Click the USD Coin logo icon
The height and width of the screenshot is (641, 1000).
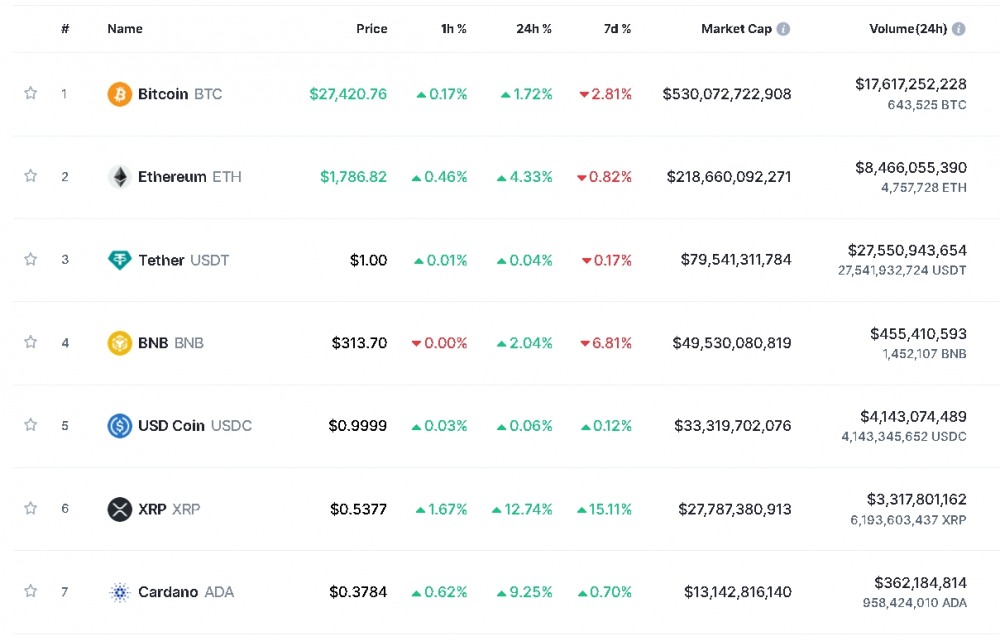(119, 426)
